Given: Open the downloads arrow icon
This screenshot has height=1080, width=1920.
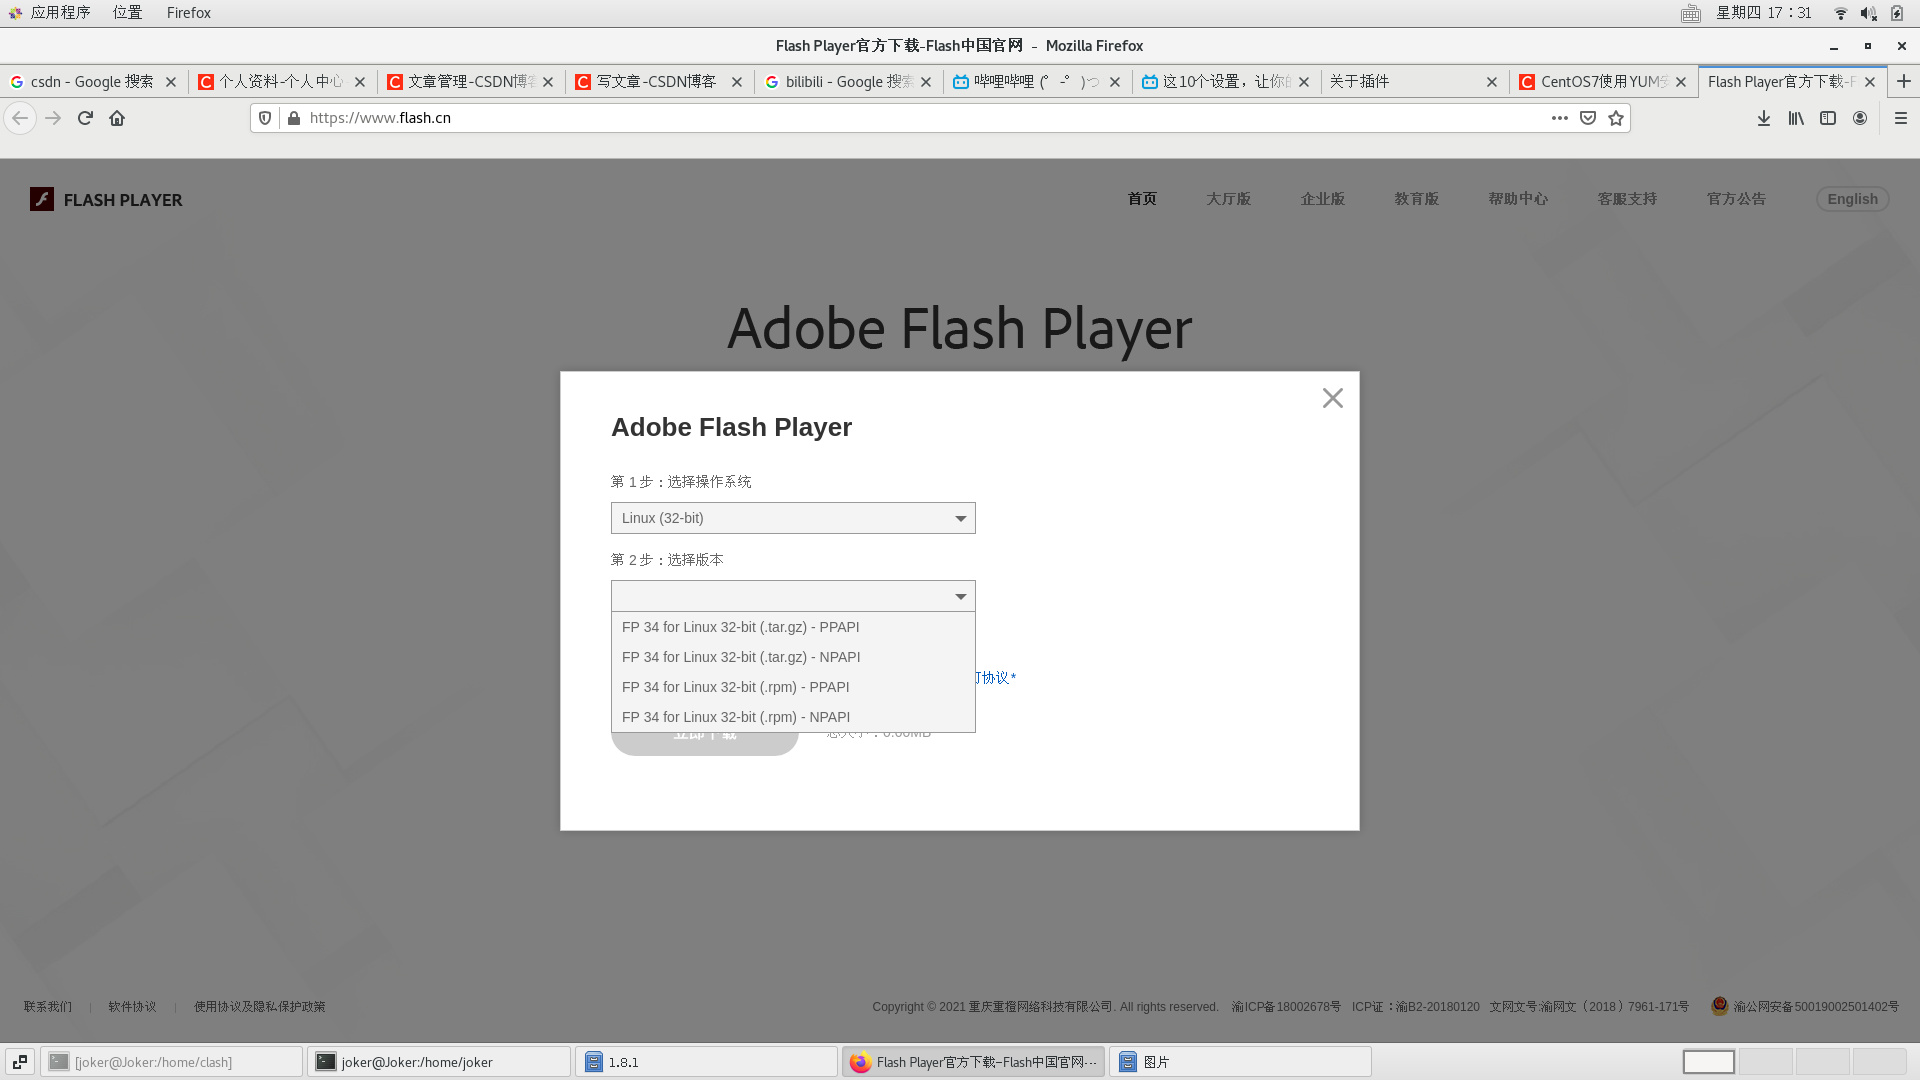Looking at the screenshot, I should (x=1764, y=118).
